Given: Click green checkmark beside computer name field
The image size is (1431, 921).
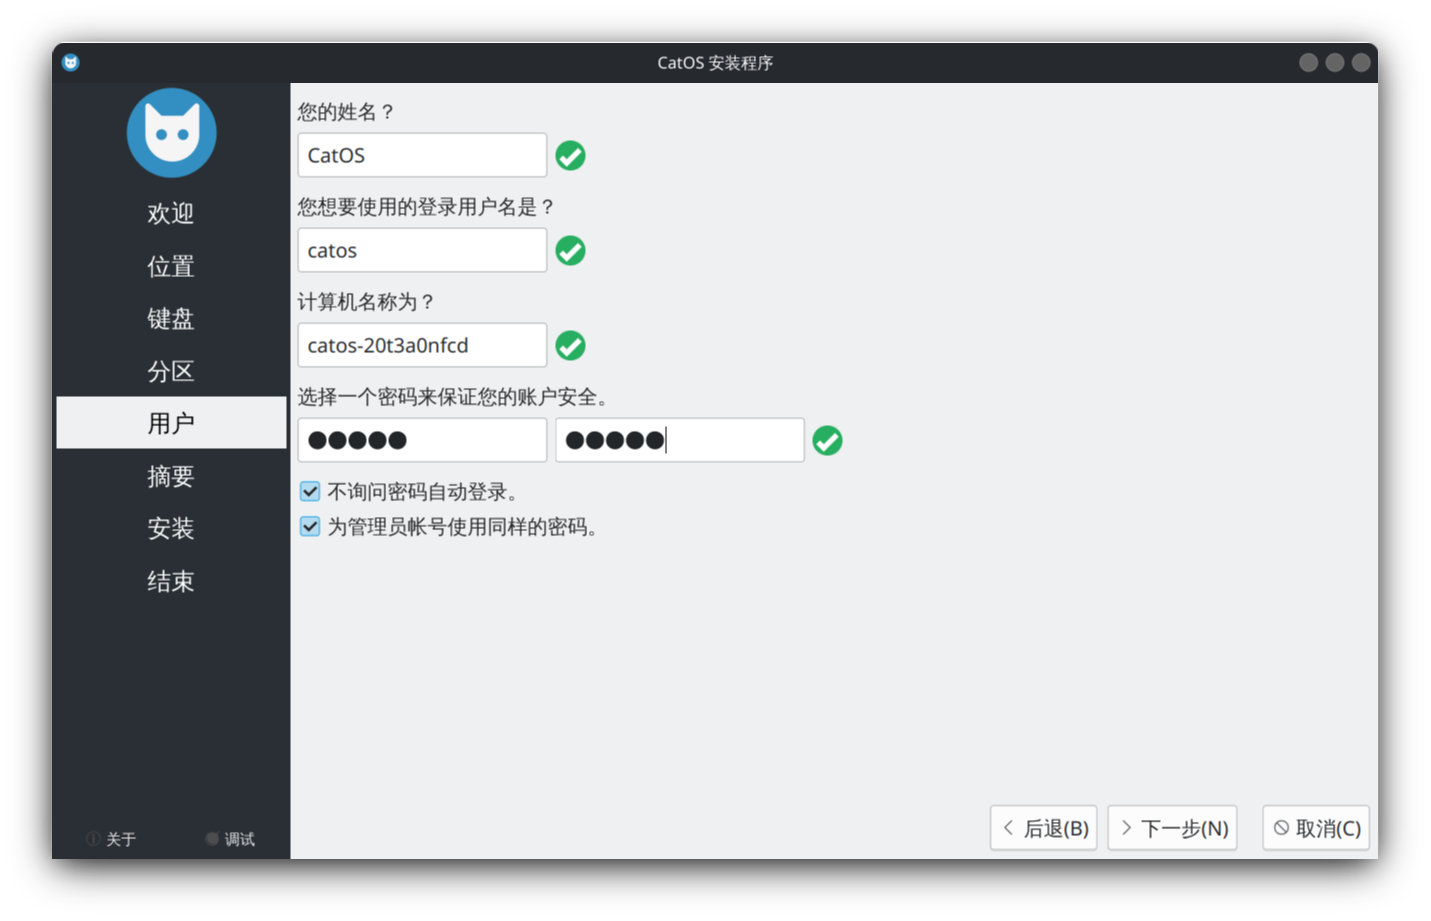Looking at the screenshot, I should pos(570,346).
